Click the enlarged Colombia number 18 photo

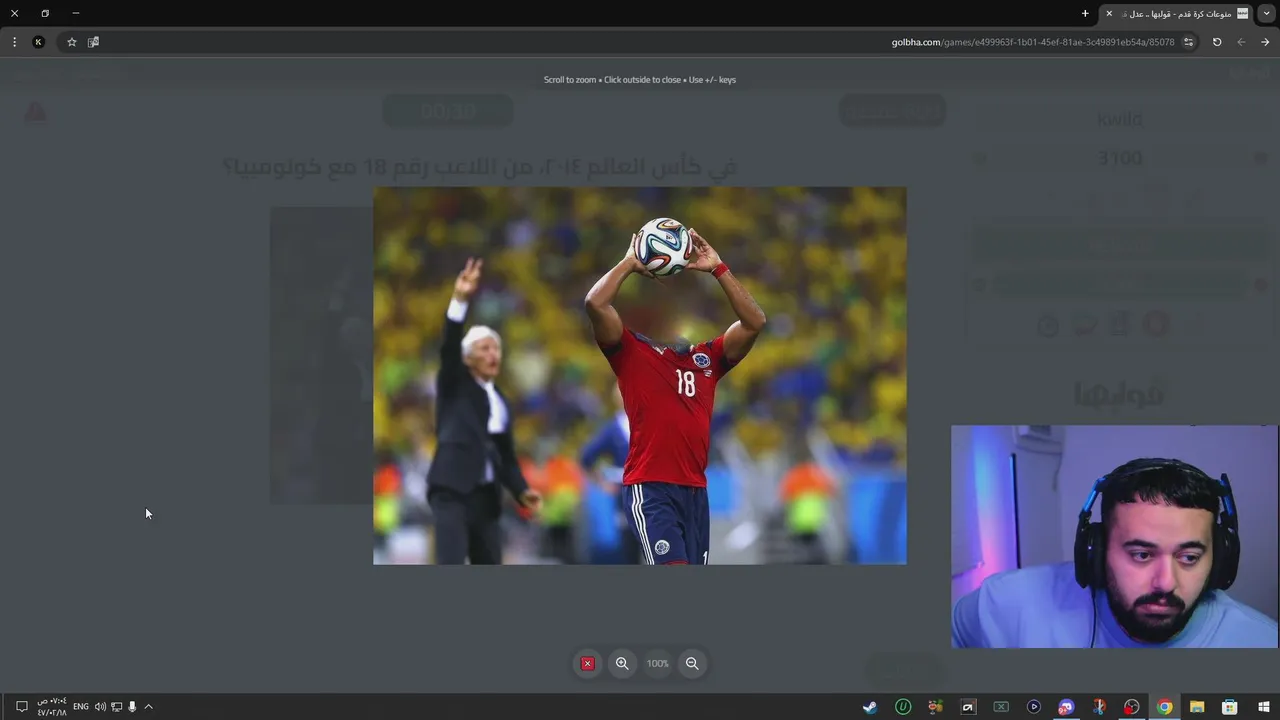(640, 375)
